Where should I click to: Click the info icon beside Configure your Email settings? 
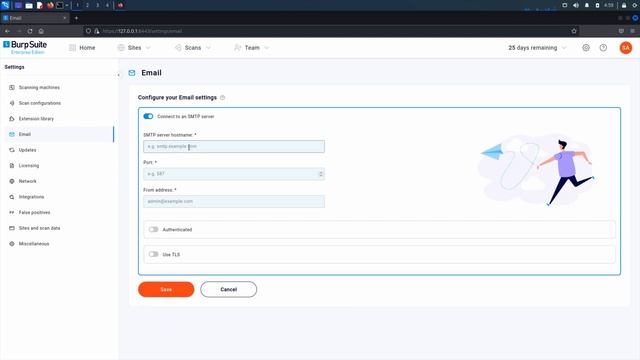click(222, 98)
